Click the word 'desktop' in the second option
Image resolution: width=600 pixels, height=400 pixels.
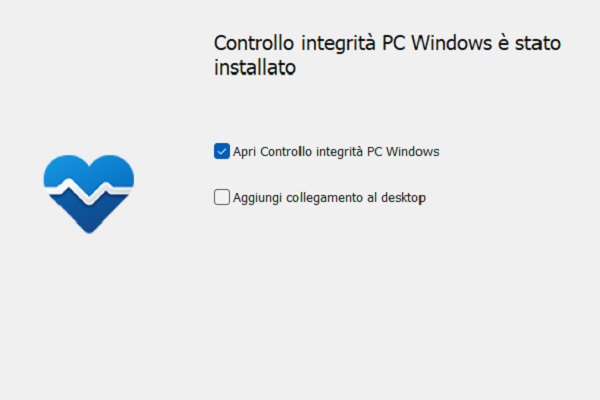tap(404, 198)
